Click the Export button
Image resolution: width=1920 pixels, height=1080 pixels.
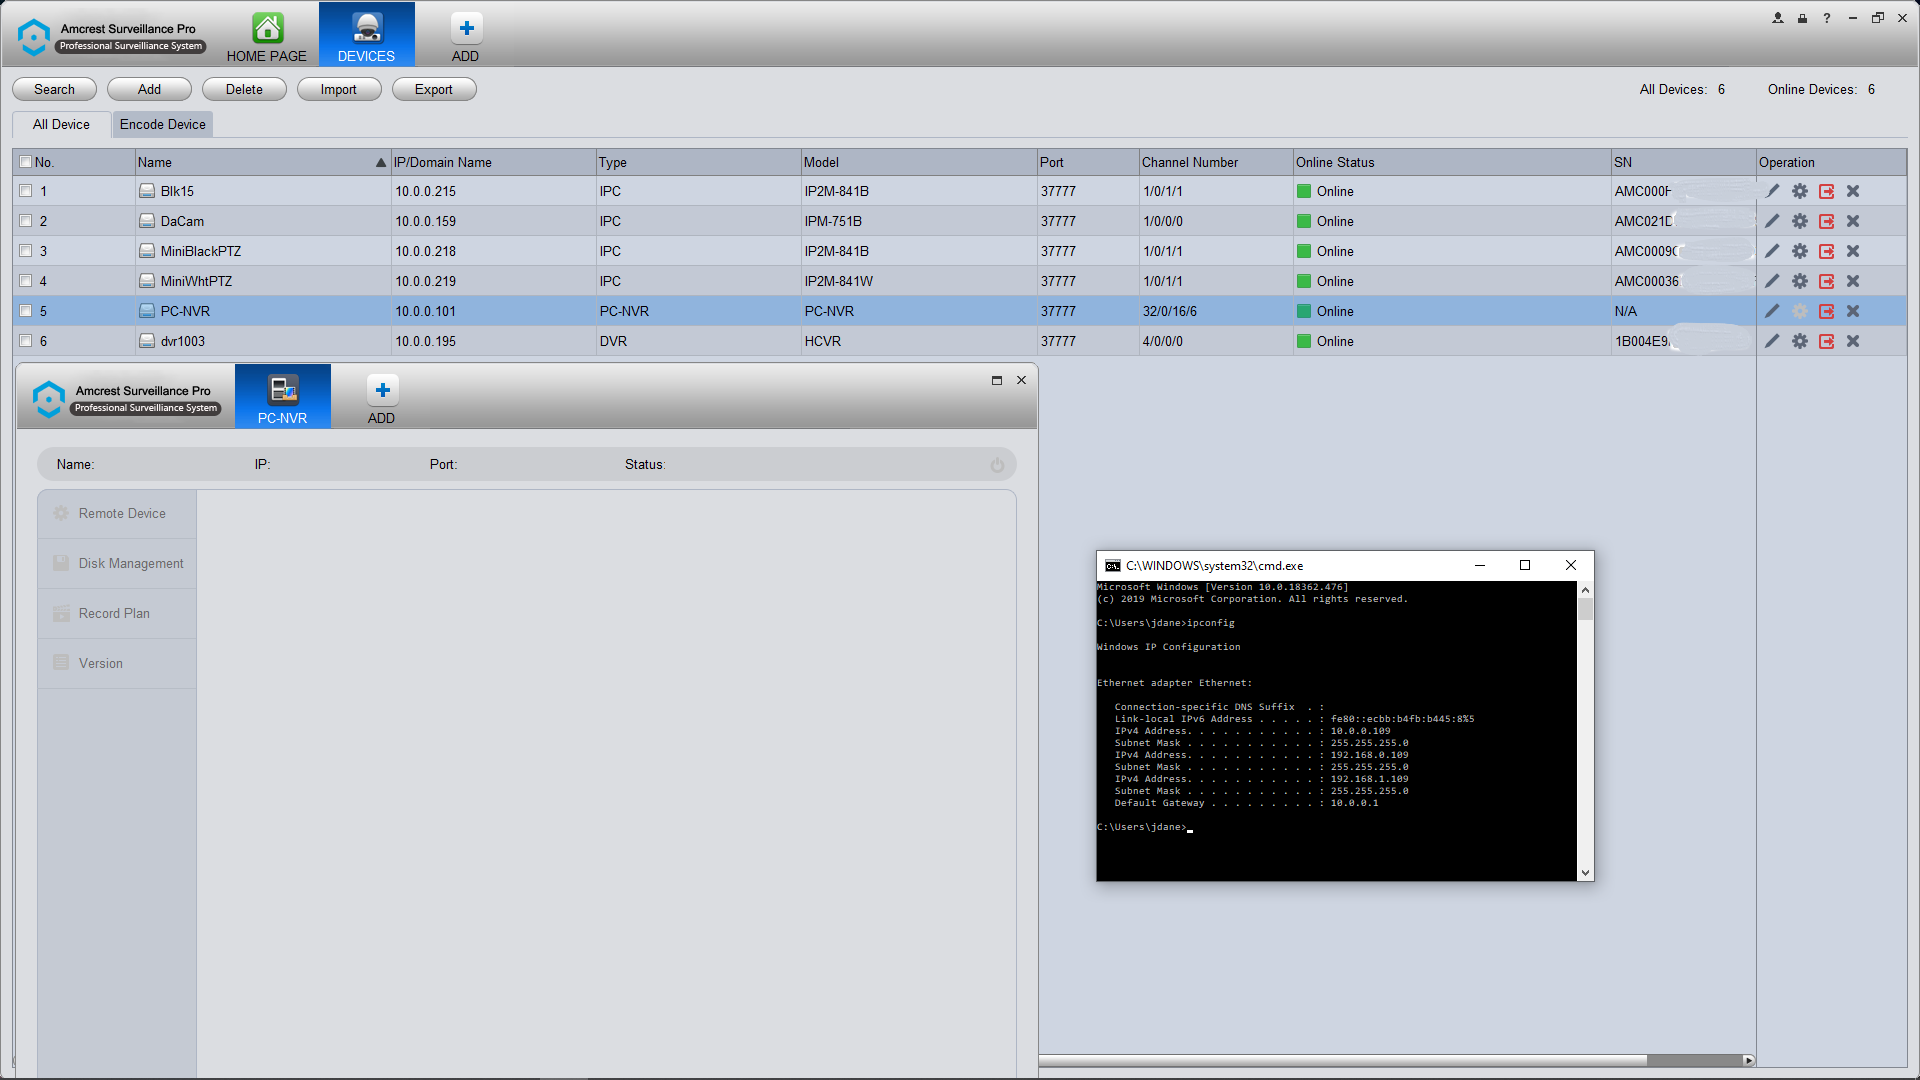434,89
